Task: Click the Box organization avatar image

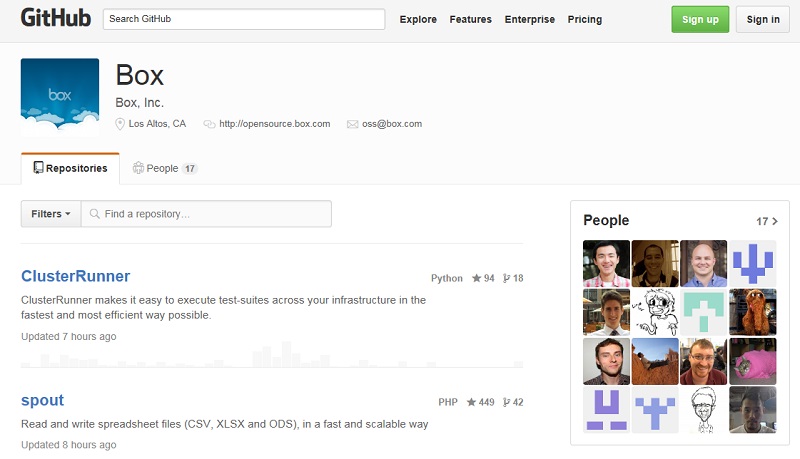Action: point(60,97)
